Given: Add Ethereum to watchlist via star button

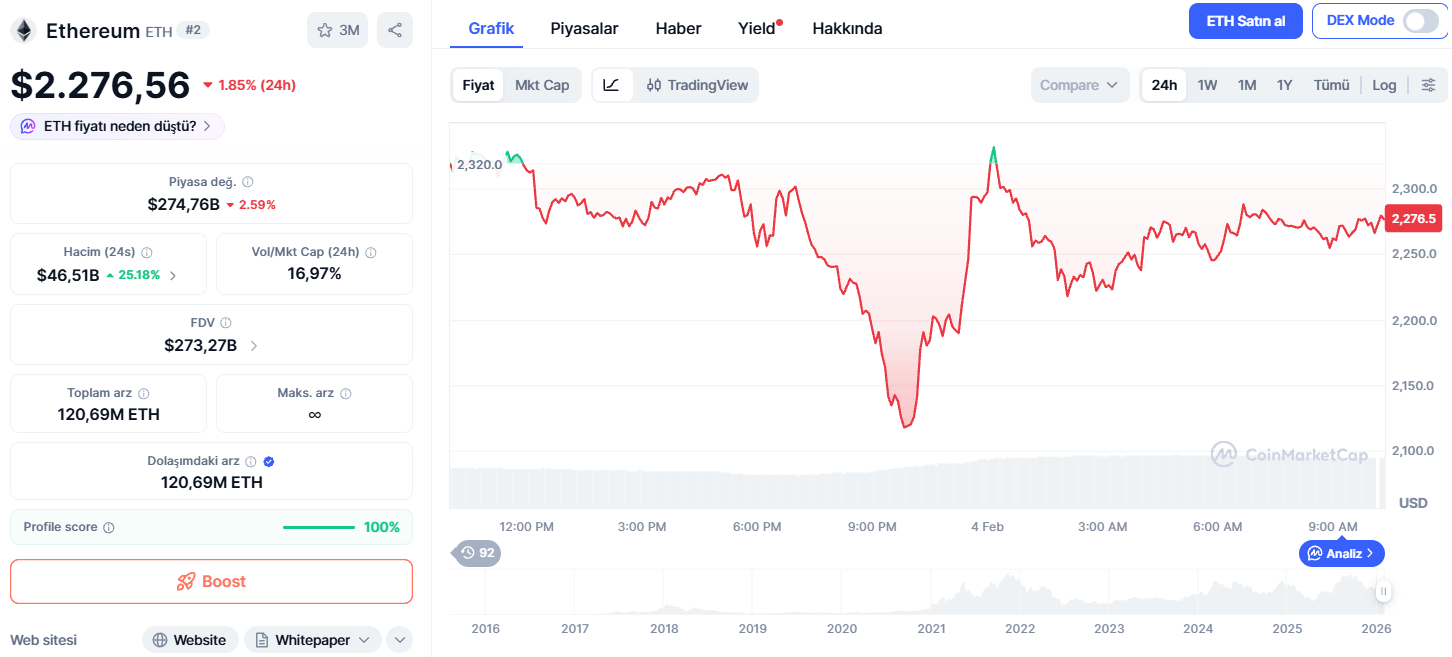Looking at the screenshot, I should point(337,30).
